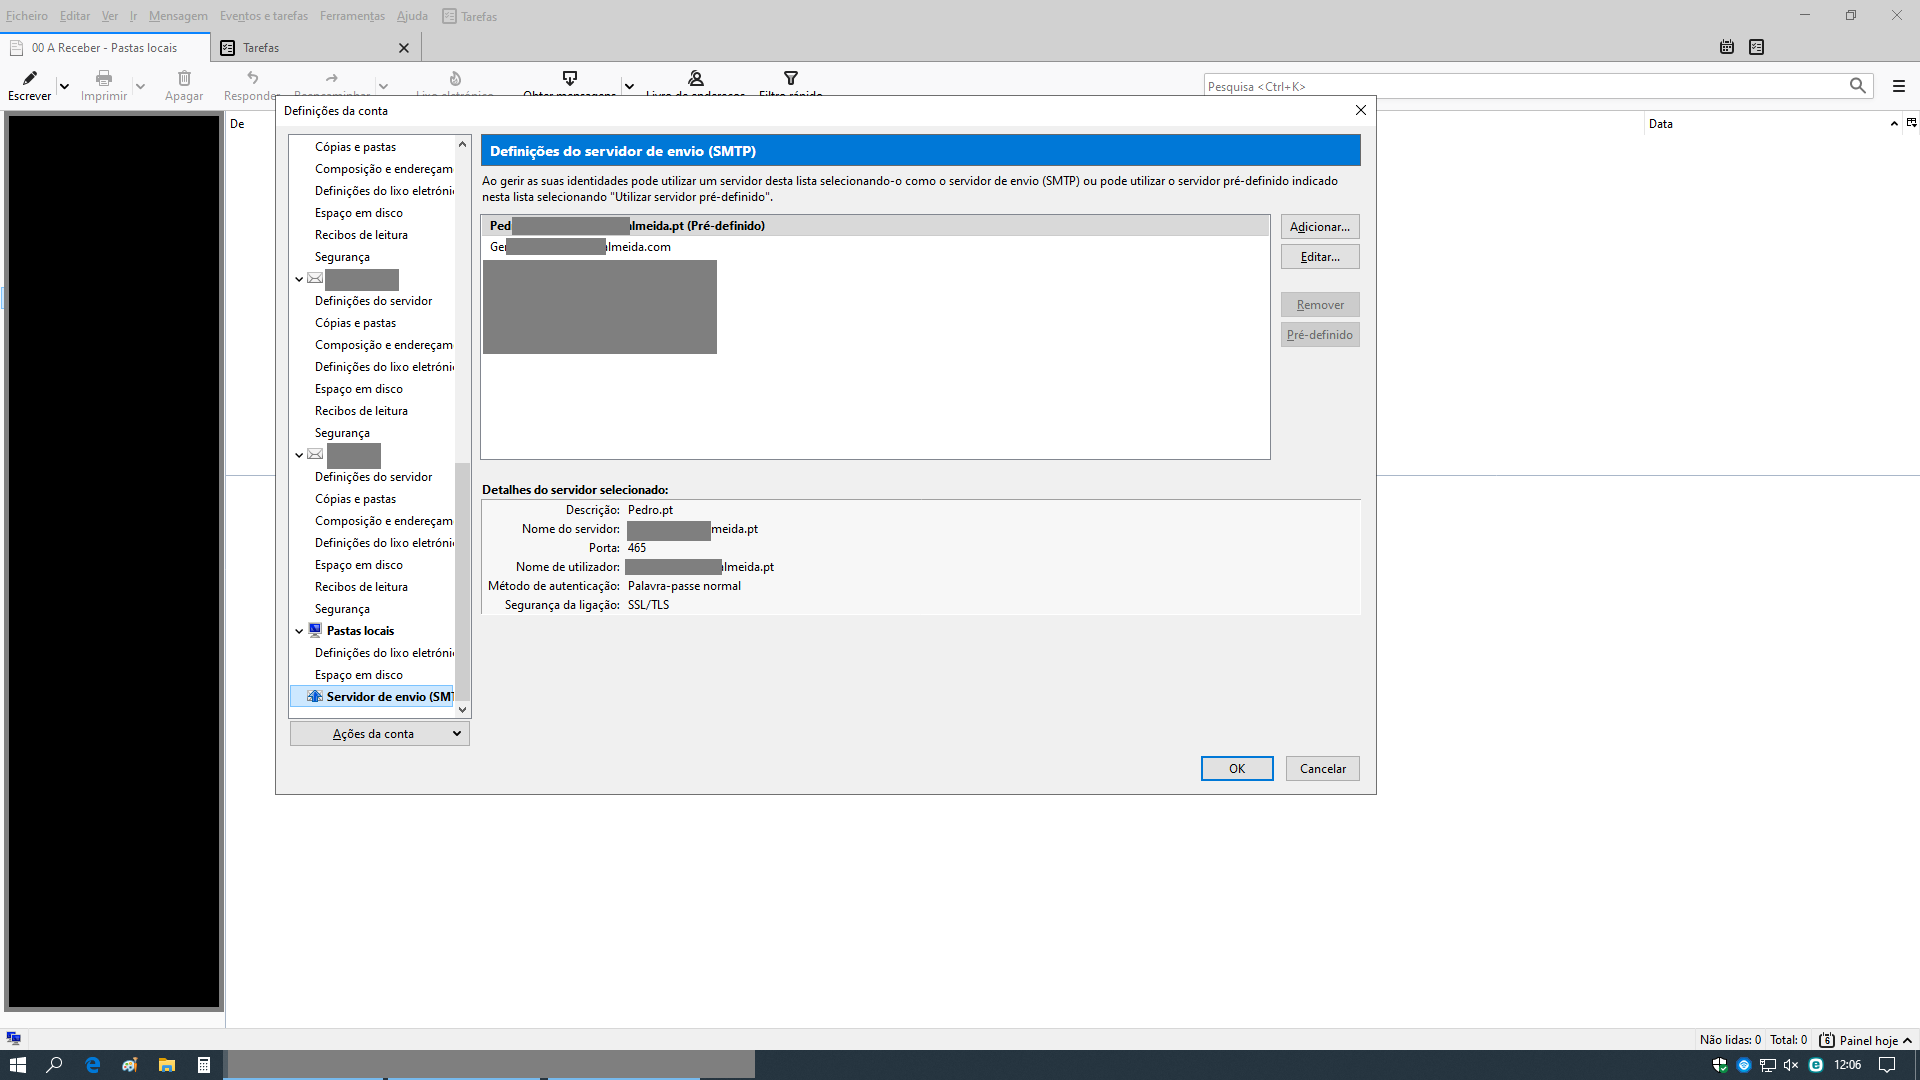Click the SSL/TLS connection security value
Image resolution: width=1920 pixels, height=1080 pixels.
coord(648,605)
